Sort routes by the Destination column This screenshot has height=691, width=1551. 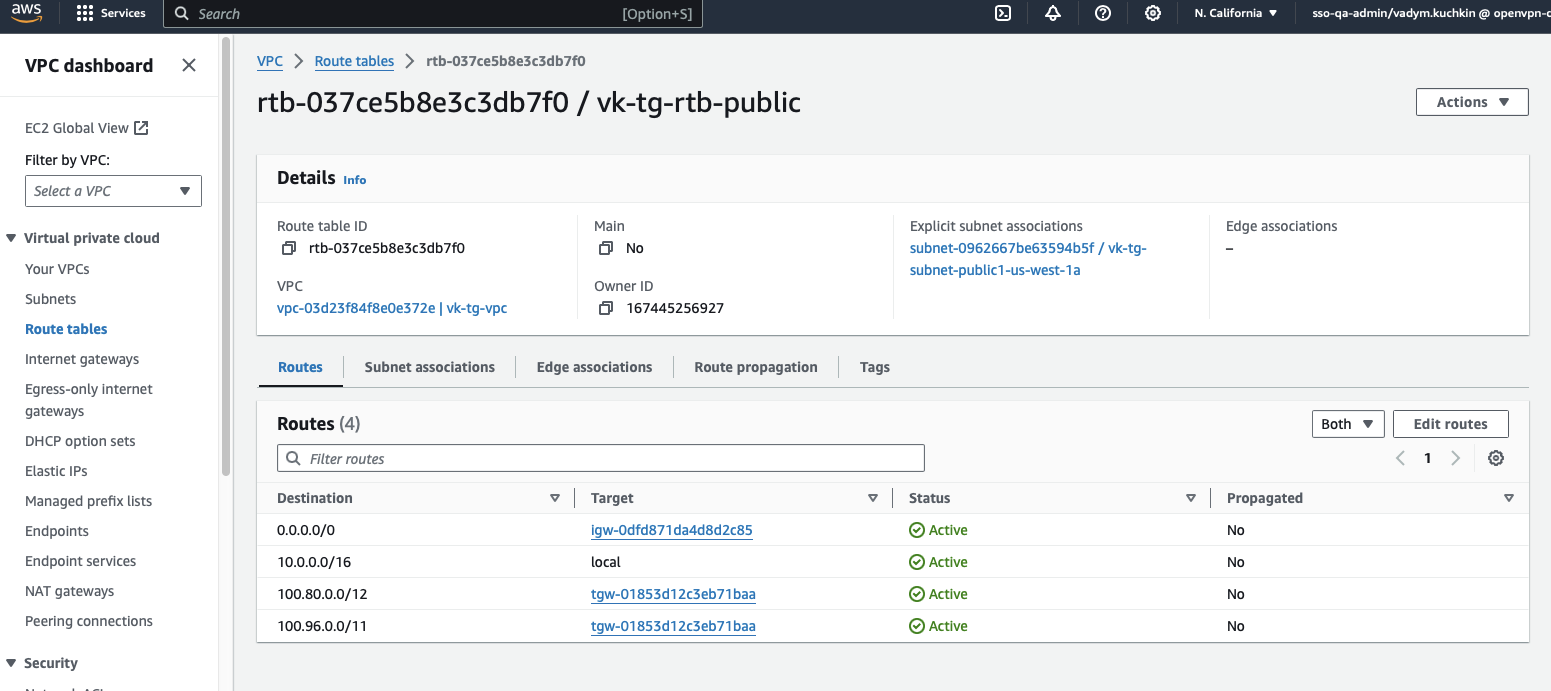[x=315, y=498]
